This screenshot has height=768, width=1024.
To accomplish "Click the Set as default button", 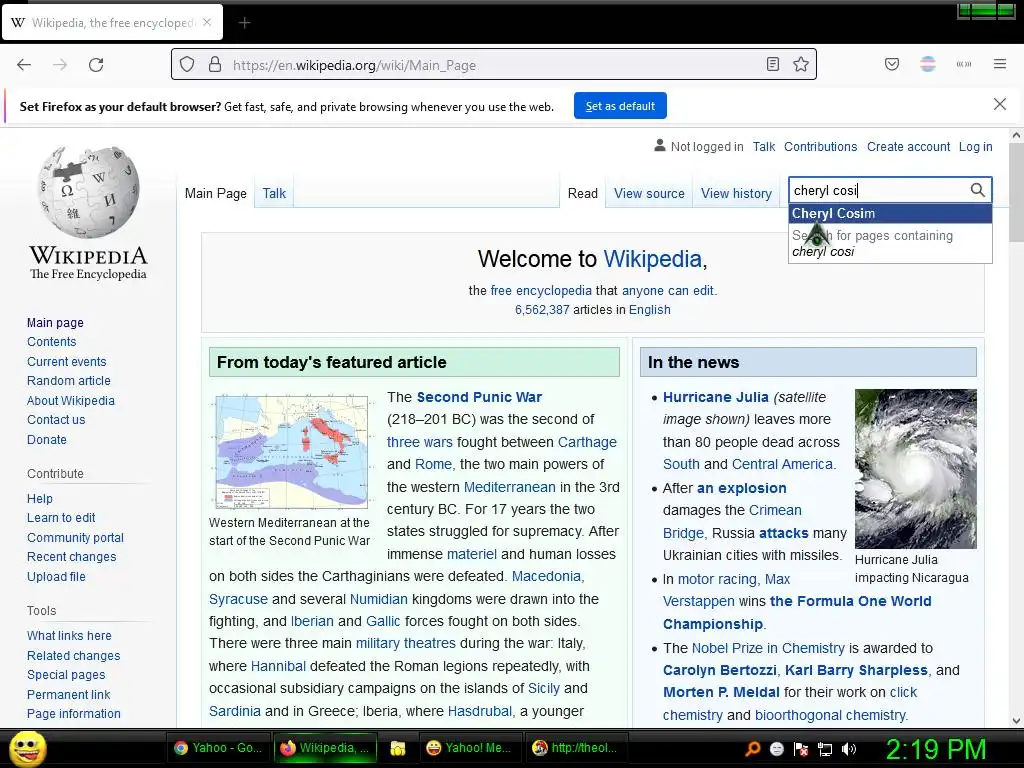I will [x=620, y=106].
